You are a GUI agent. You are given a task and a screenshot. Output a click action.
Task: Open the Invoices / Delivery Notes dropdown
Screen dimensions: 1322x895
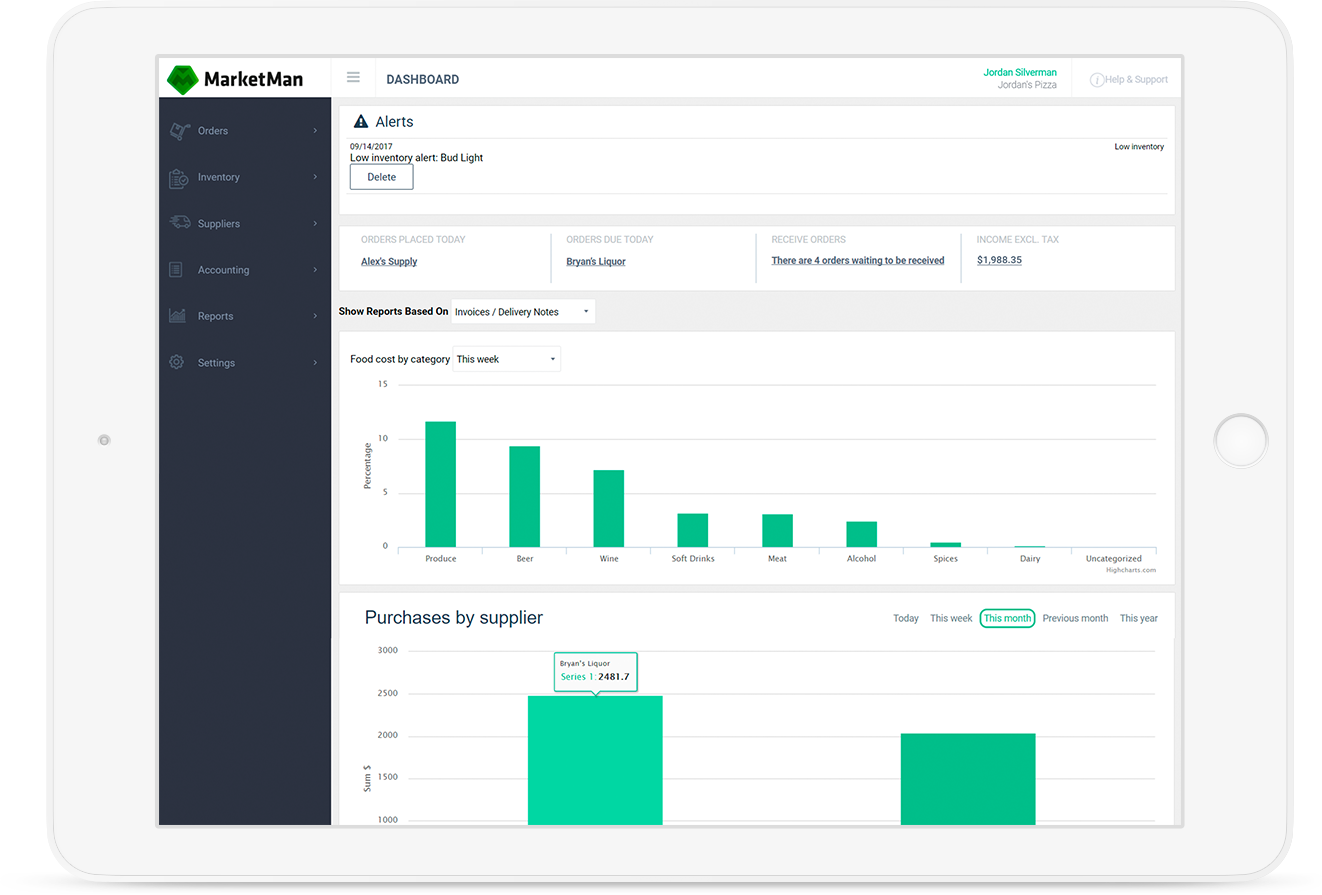point(522,311)
